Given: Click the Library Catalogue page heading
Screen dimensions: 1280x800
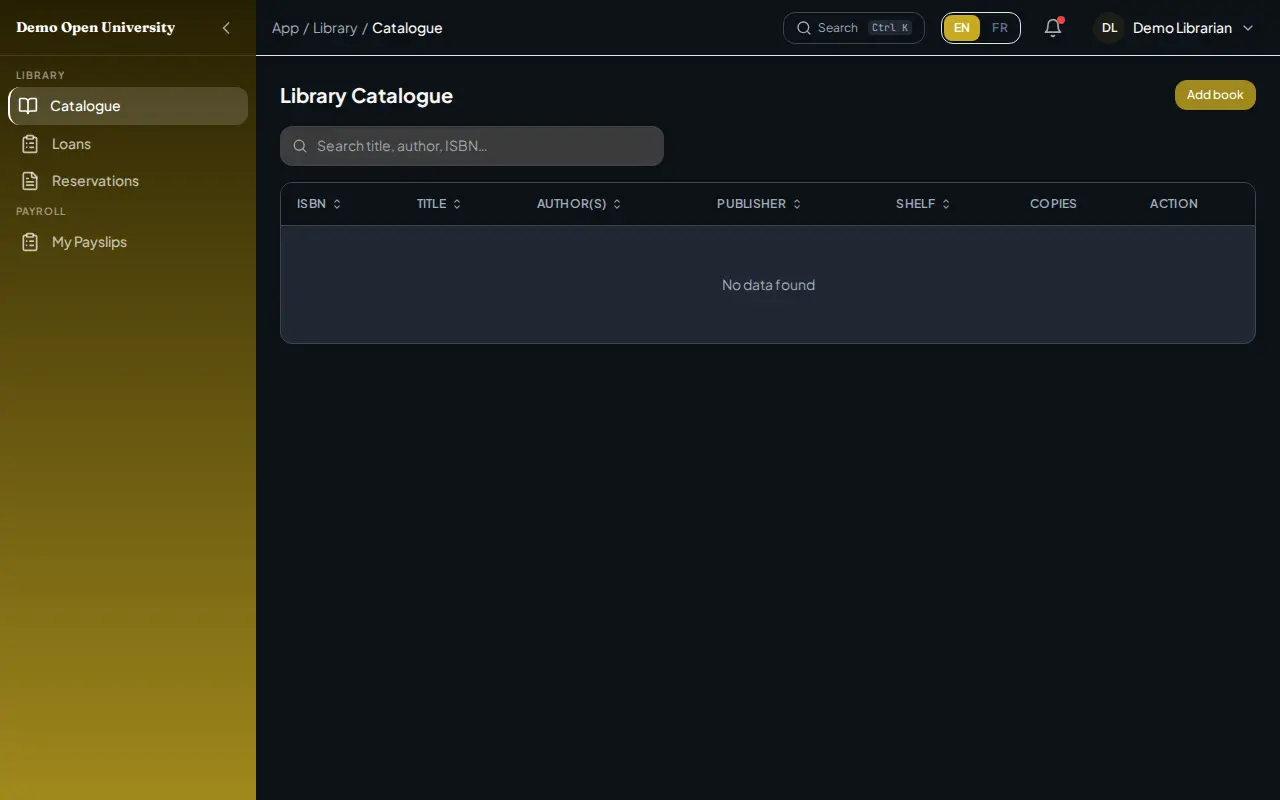Looking at the screenshot, I should (x=366, y=96).
